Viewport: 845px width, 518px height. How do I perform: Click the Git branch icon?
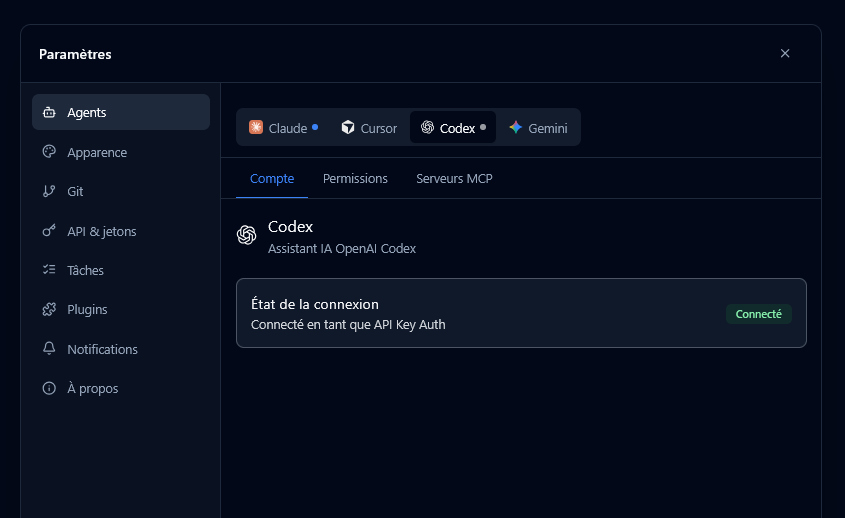tap(49, 191)
